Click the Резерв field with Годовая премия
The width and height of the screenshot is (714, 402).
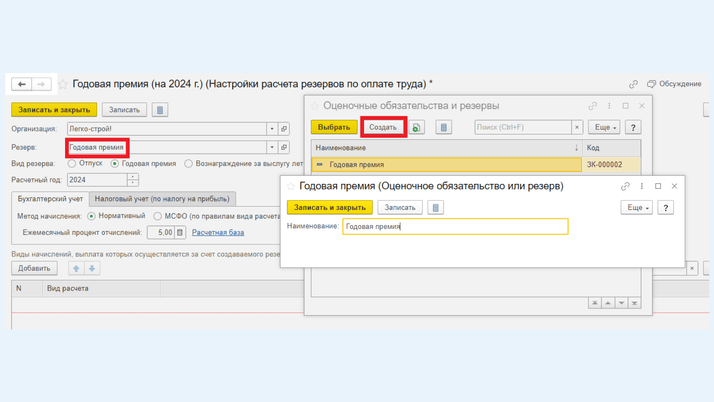point(167,148)
